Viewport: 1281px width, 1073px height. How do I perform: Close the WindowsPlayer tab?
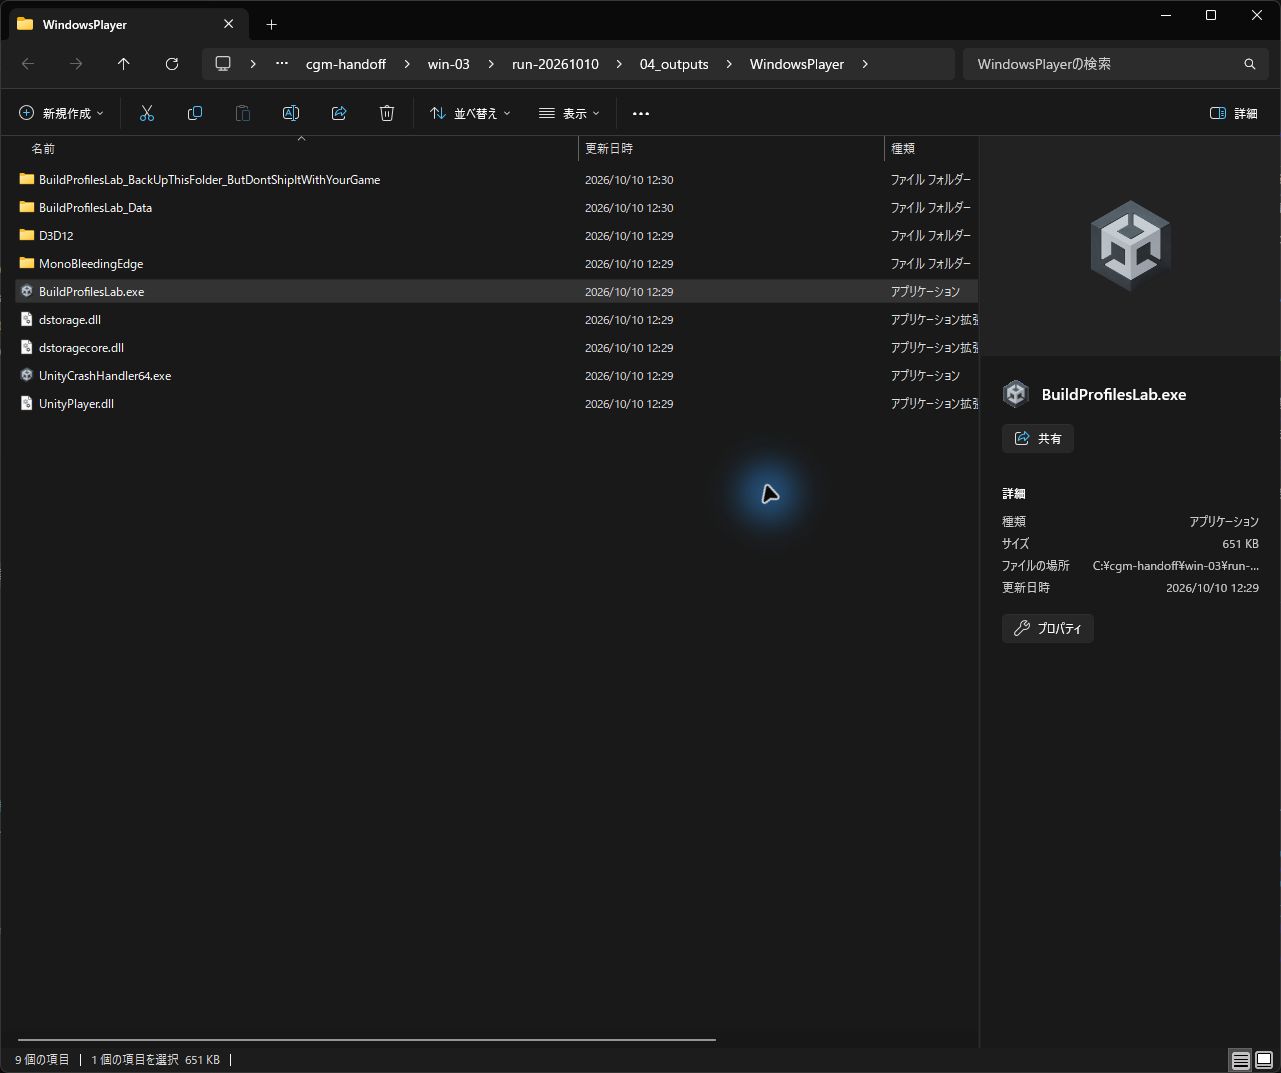coord(229,24)
